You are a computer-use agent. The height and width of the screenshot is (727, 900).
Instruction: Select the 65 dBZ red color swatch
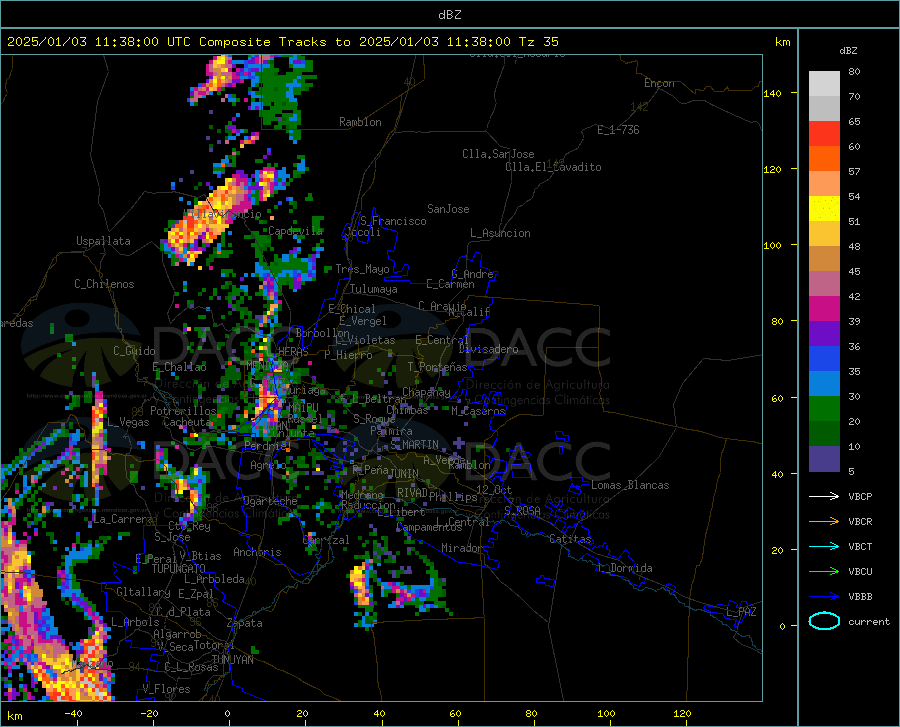pos(824,134)
